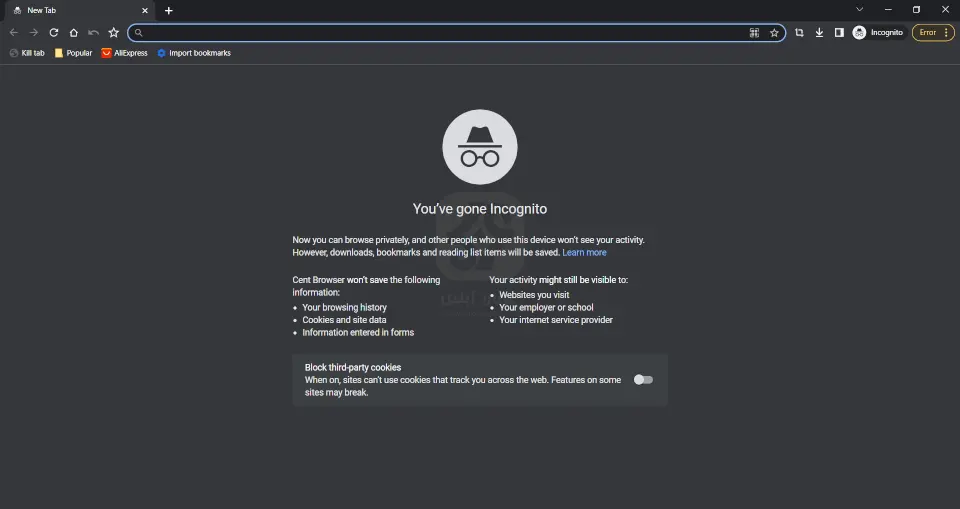The height and width of the screenshot is (509, 960).
Task: Expand the tab search chevron
Action: (859, 10)
